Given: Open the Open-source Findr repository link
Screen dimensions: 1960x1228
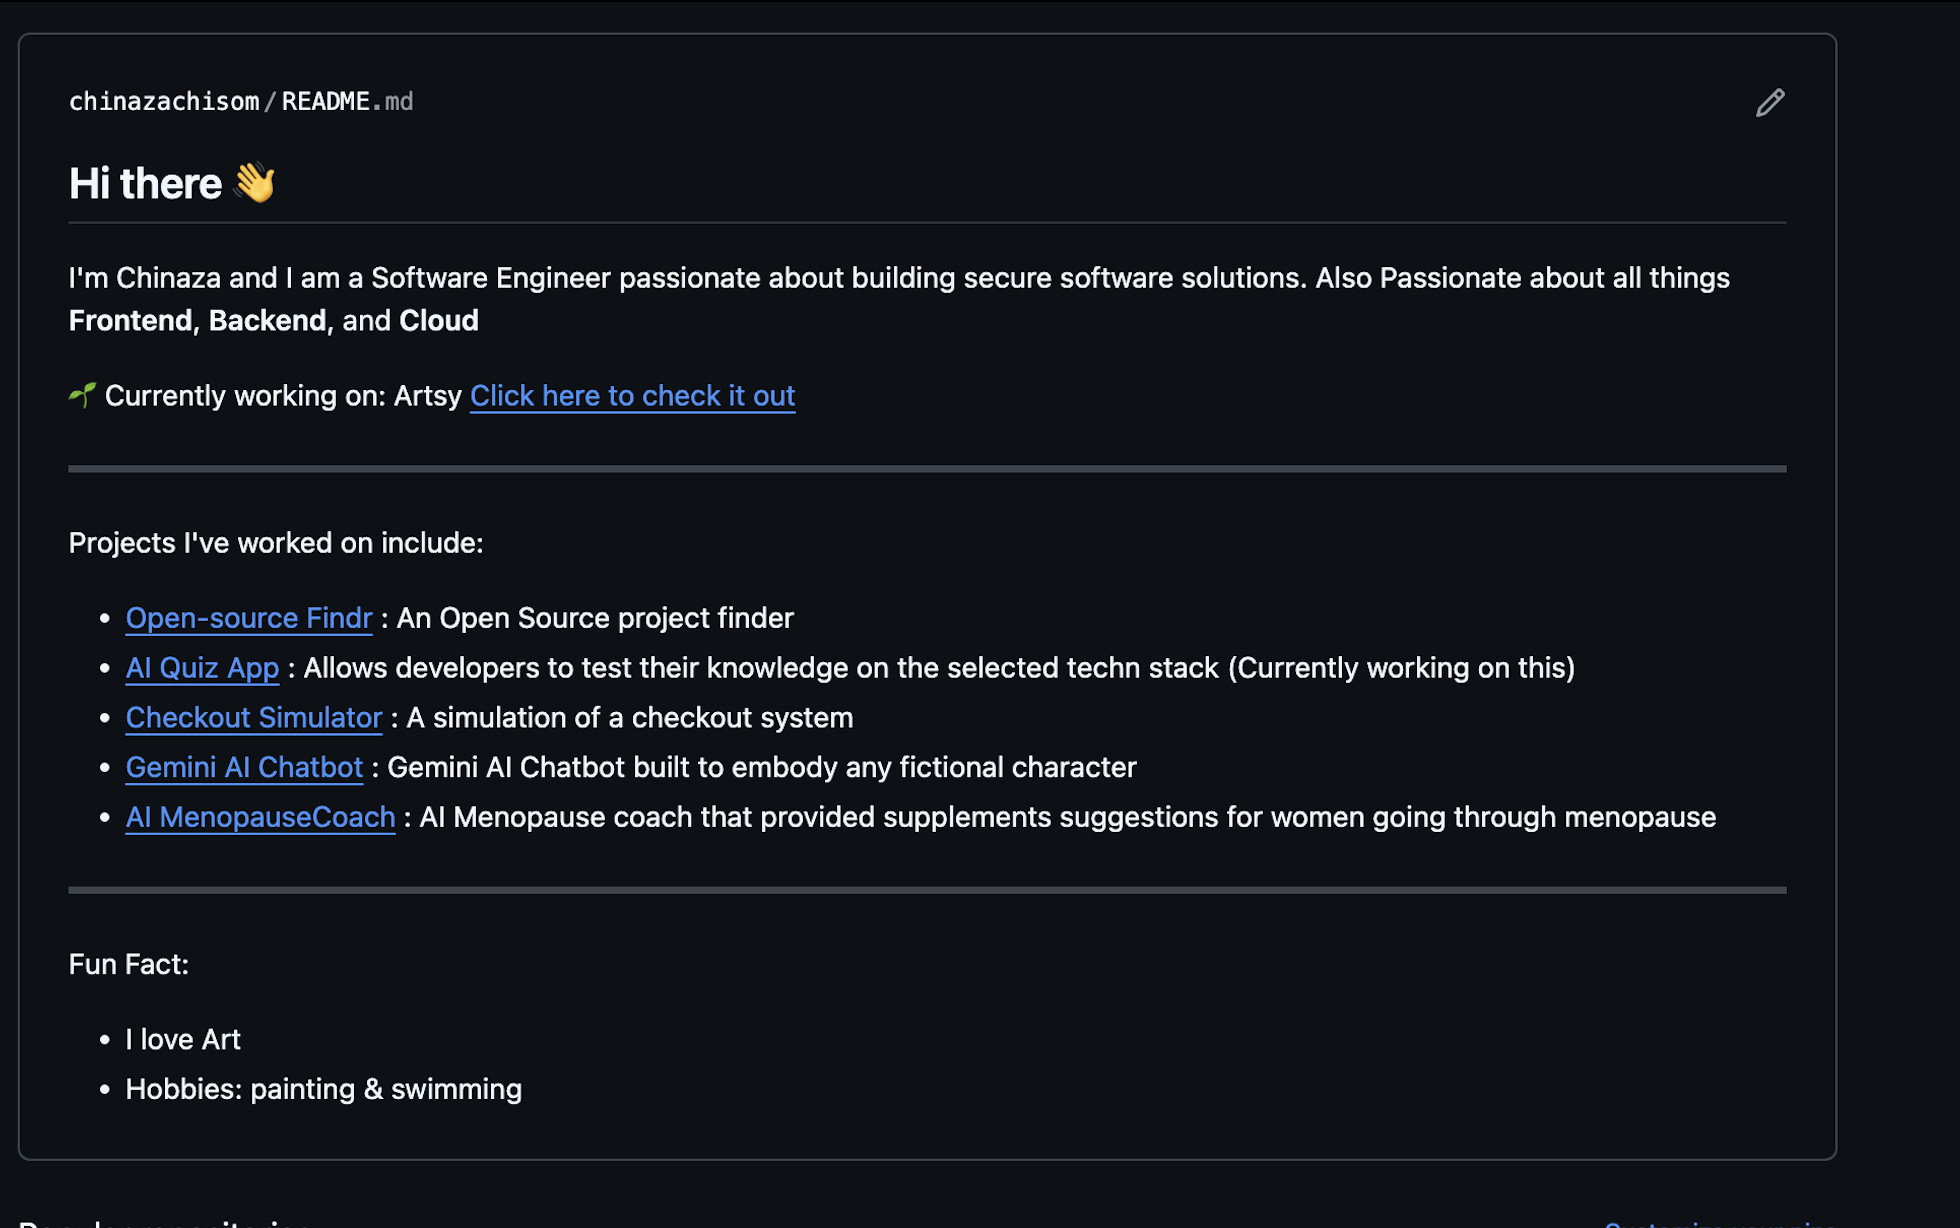Looking at the screenshot, I should pyautogui.click(x=249, y=618).
